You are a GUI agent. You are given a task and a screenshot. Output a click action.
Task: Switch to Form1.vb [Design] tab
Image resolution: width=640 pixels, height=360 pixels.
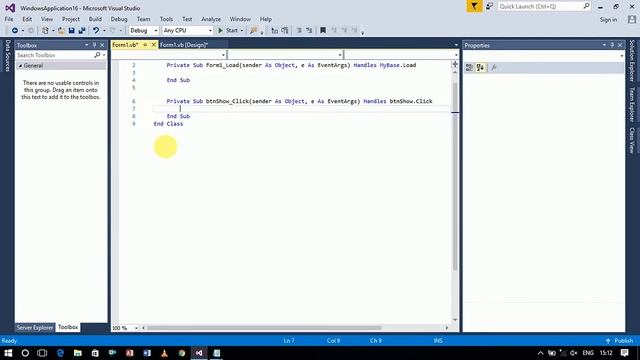184,45
